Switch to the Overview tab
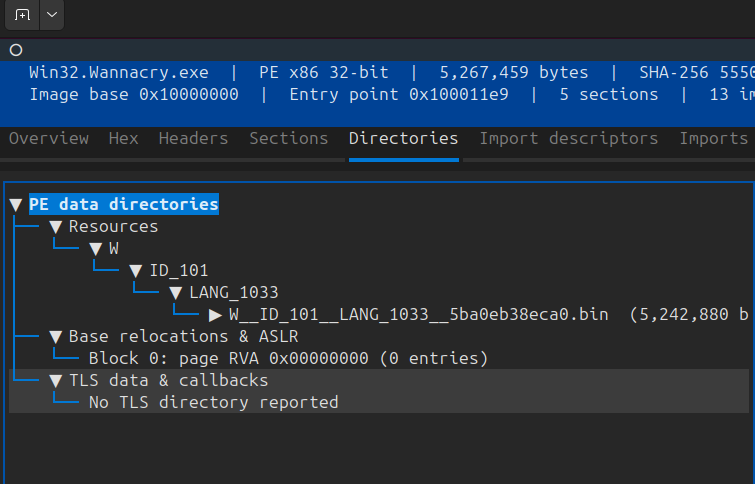 [x=49, y=139]
